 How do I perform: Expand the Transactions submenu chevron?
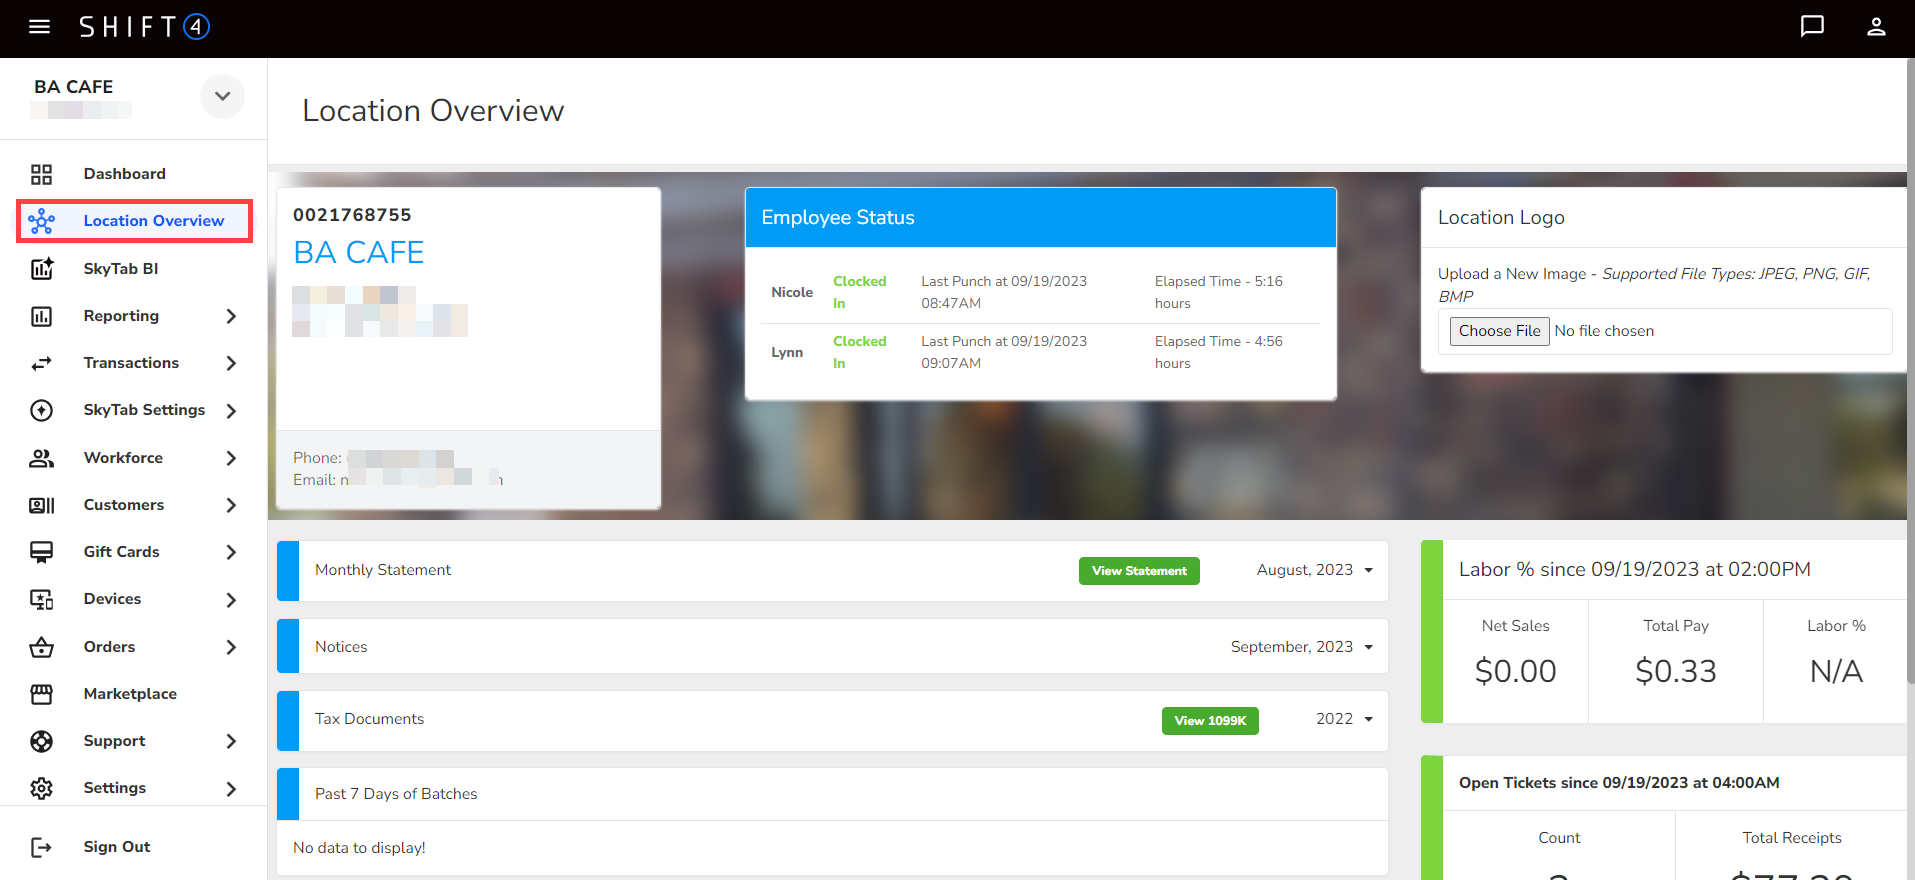click(231, 363)
